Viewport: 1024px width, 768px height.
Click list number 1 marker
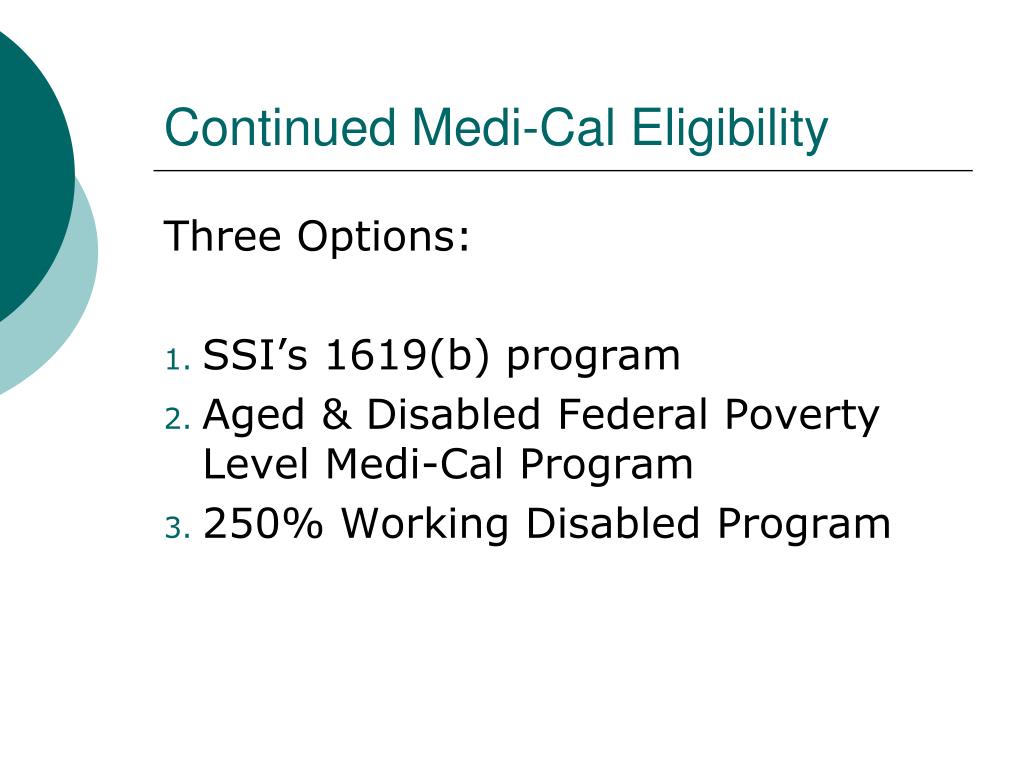pyautogui.click(x=178, y=360)
